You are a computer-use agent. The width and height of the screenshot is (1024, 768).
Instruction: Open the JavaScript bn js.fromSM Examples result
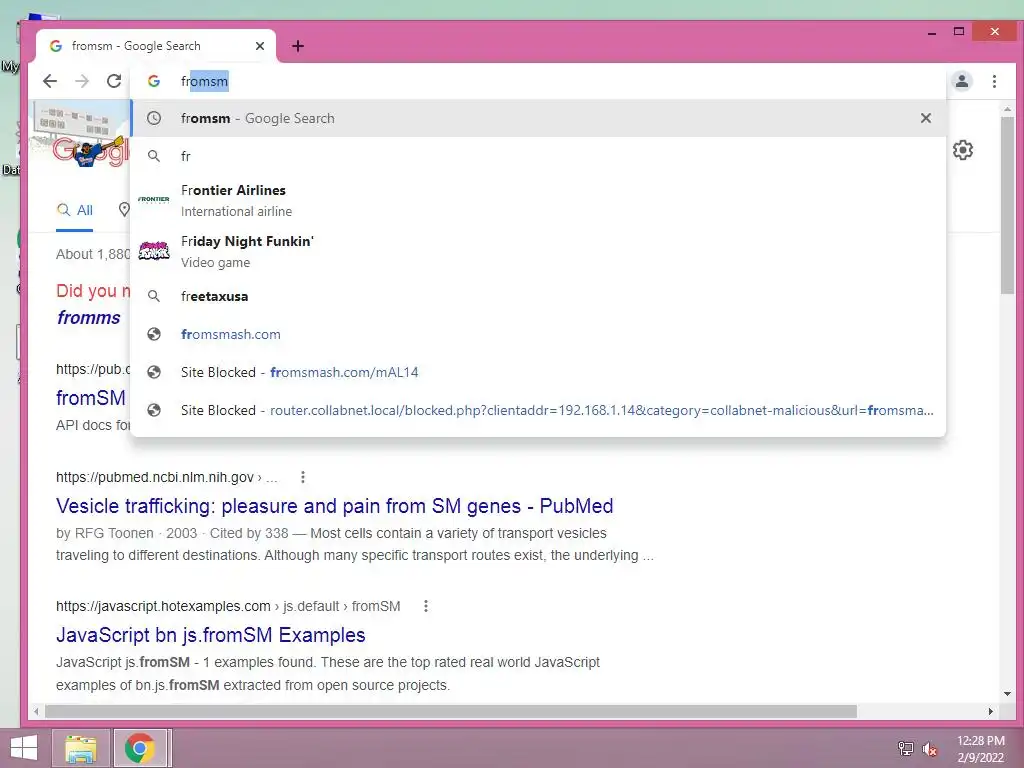210,635
